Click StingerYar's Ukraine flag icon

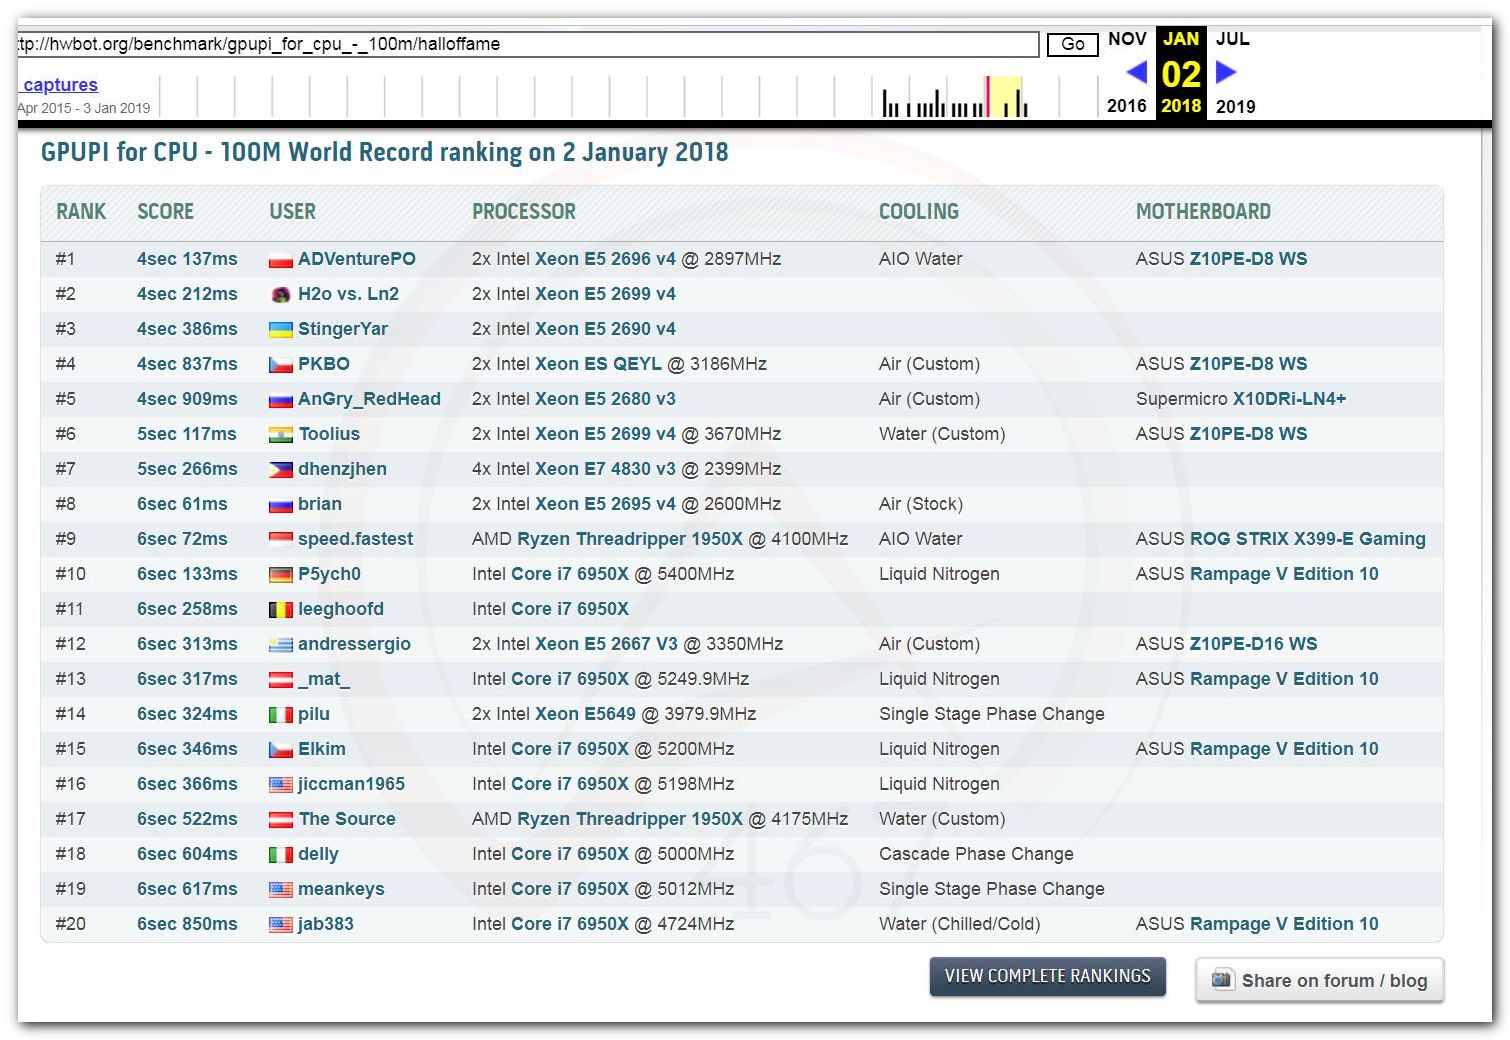pyautogui.click(x=281, y=330)
